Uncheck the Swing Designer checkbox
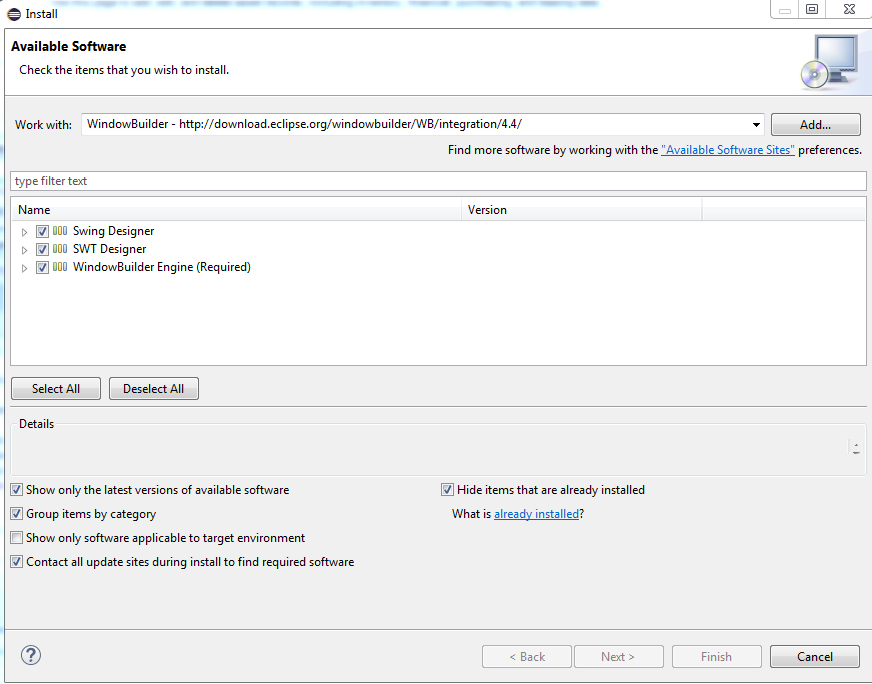Image resolution: width=872 pixels, height=684 pixels. click(42, 231)
